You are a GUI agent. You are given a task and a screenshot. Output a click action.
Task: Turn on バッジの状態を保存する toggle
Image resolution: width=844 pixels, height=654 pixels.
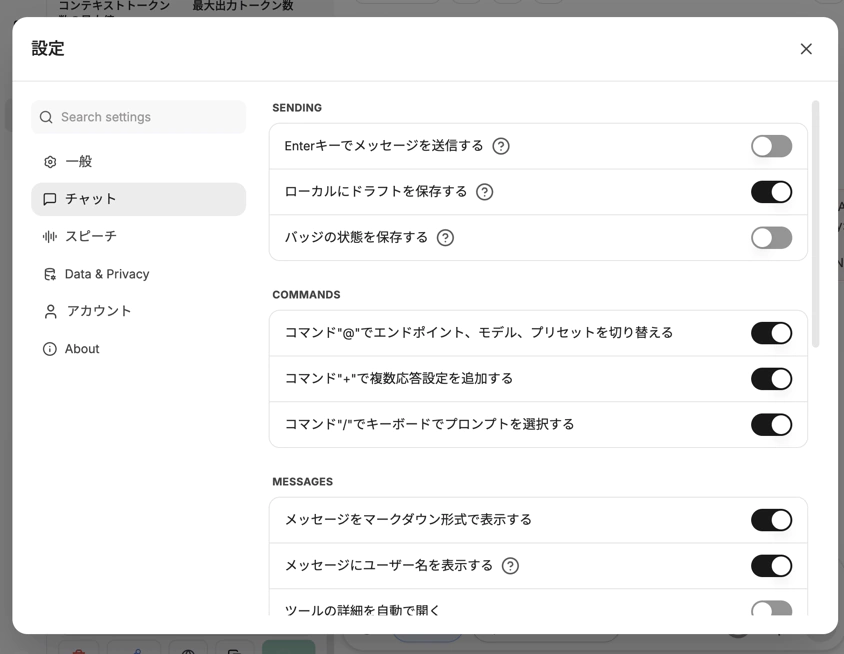[771, 237]
